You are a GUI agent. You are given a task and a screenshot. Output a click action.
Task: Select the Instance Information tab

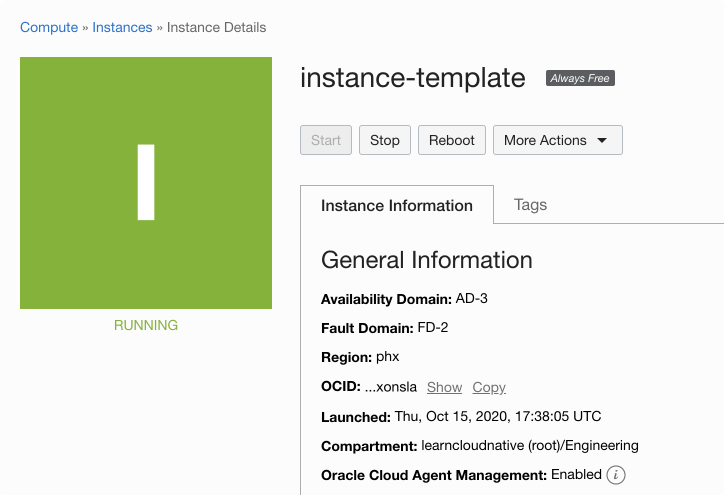[397, 206]
